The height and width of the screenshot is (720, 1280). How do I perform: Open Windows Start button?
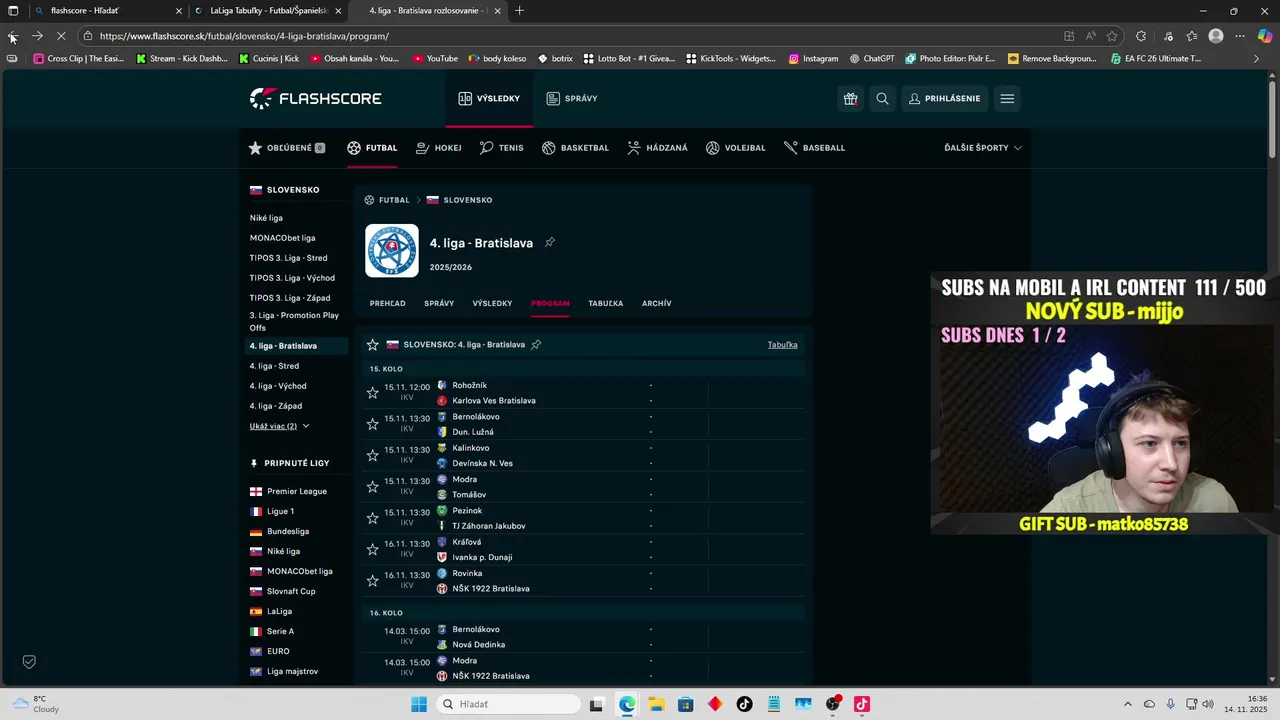(x=419, y=704)
